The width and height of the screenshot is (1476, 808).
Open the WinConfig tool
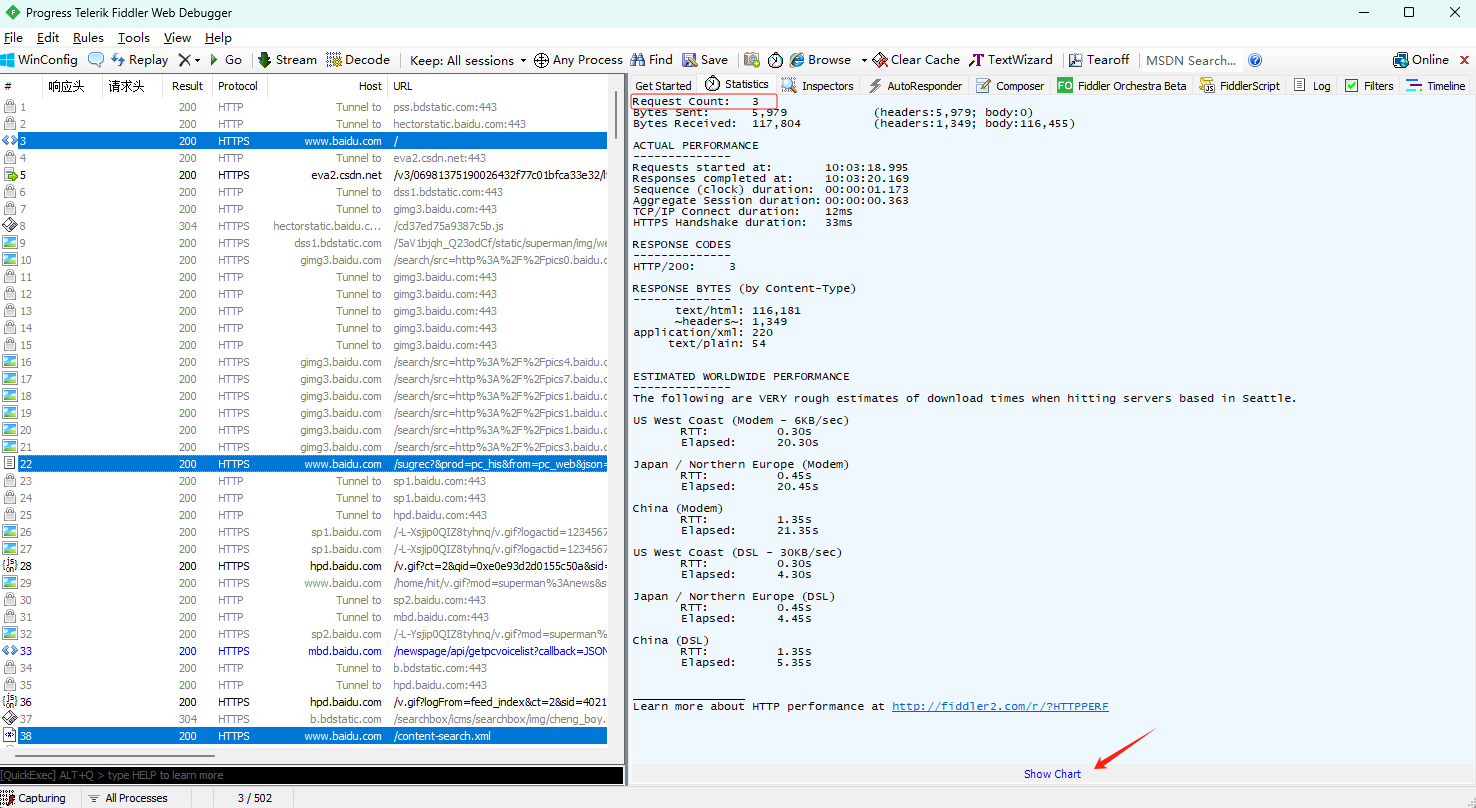40,60
